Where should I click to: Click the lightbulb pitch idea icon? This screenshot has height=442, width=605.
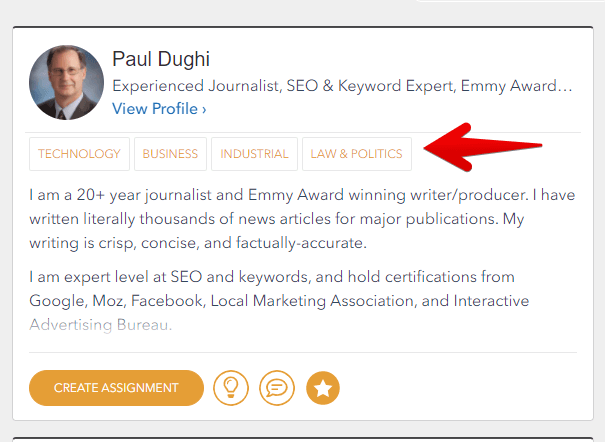231,387
